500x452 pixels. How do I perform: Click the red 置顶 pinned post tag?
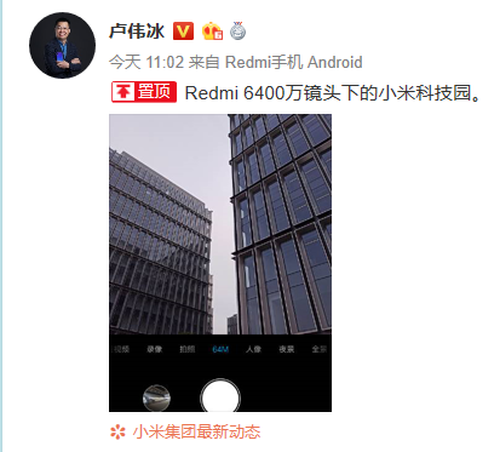144,92
